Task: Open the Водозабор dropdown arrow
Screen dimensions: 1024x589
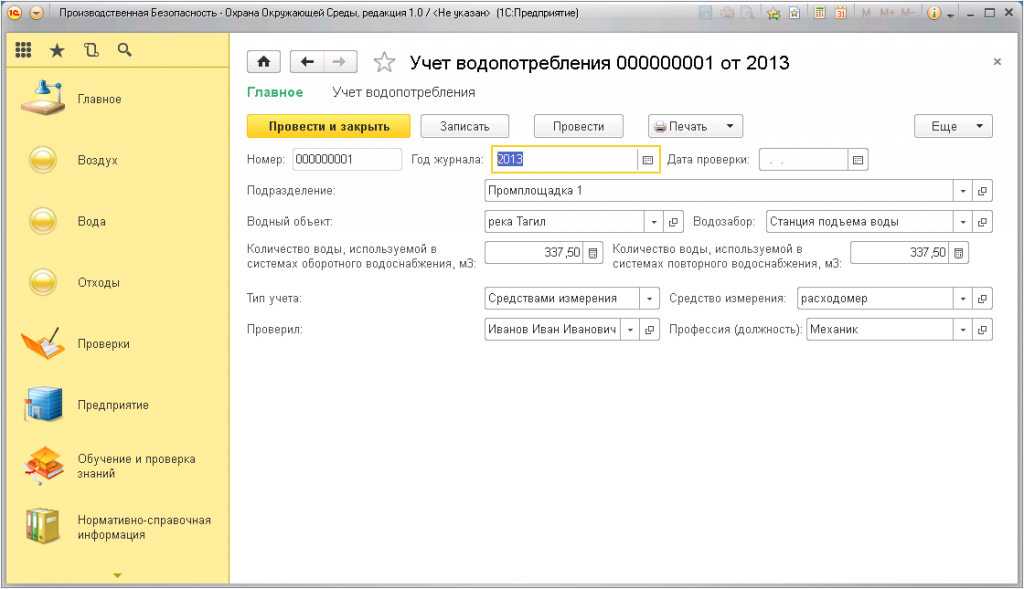Action: click(x=962, y=222)
